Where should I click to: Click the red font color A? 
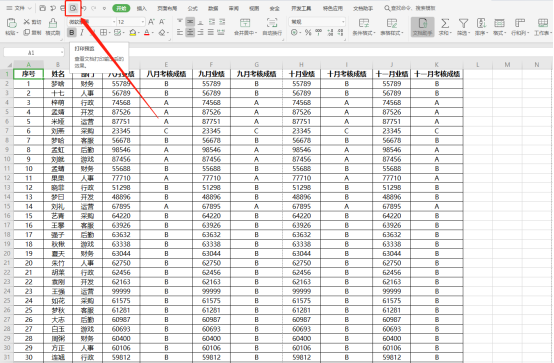pos(147,33)
